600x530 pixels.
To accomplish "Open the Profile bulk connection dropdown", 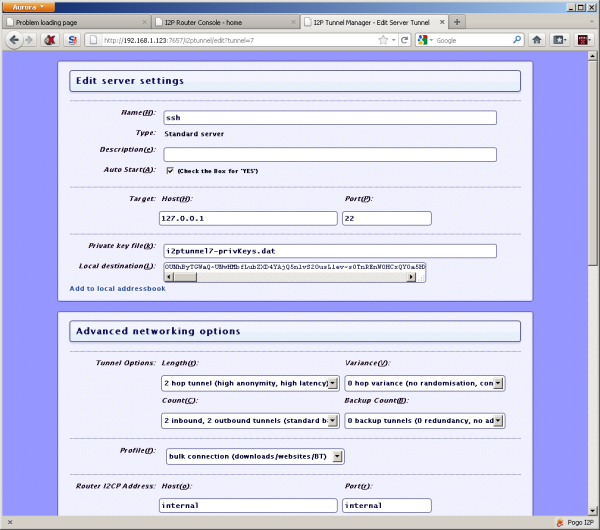I will 255,457.
